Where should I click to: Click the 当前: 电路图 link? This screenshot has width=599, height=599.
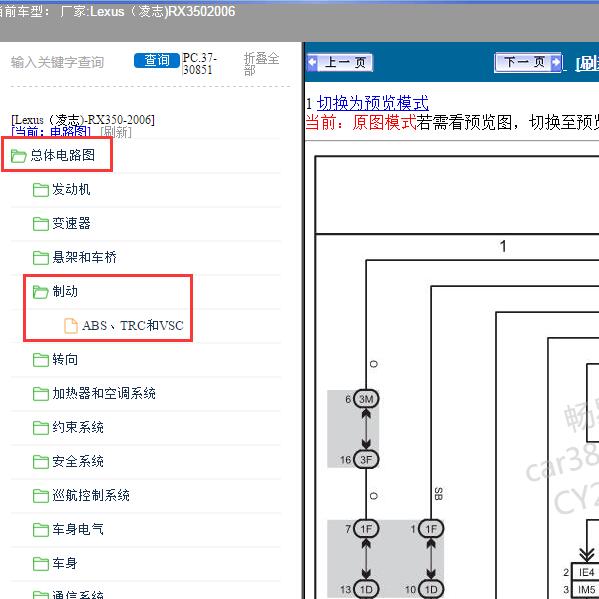tap(51, 132)
